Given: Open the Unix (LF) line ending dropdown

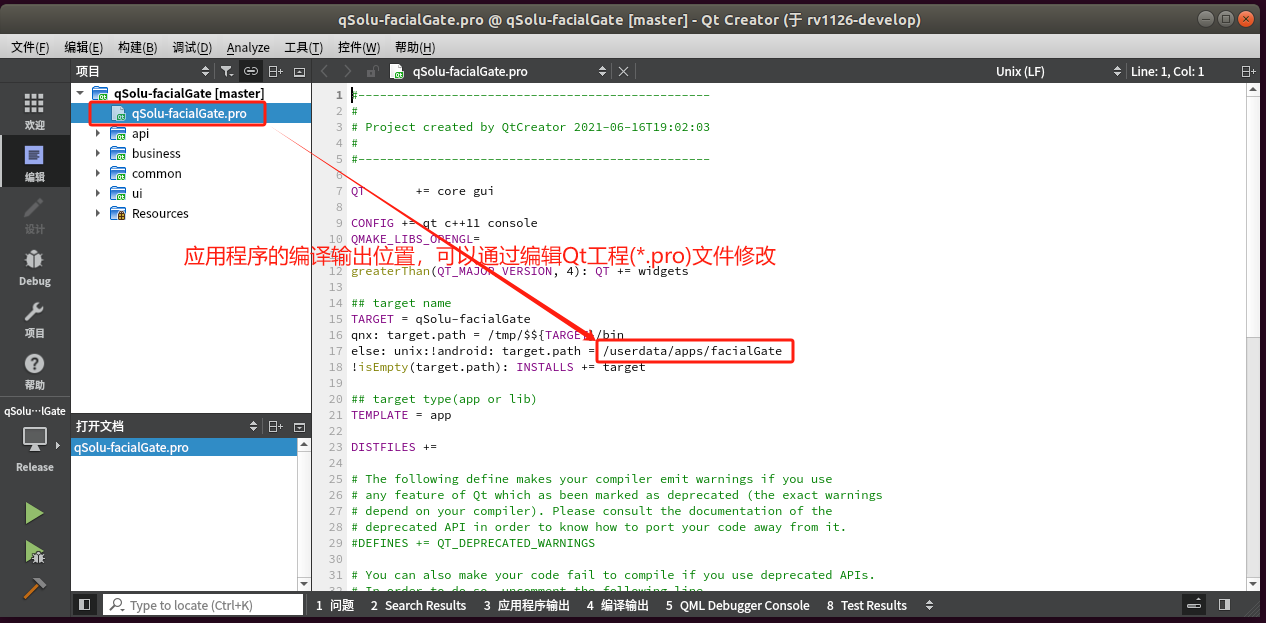Looking at the screenshot, I should [x=1059, y=71].
